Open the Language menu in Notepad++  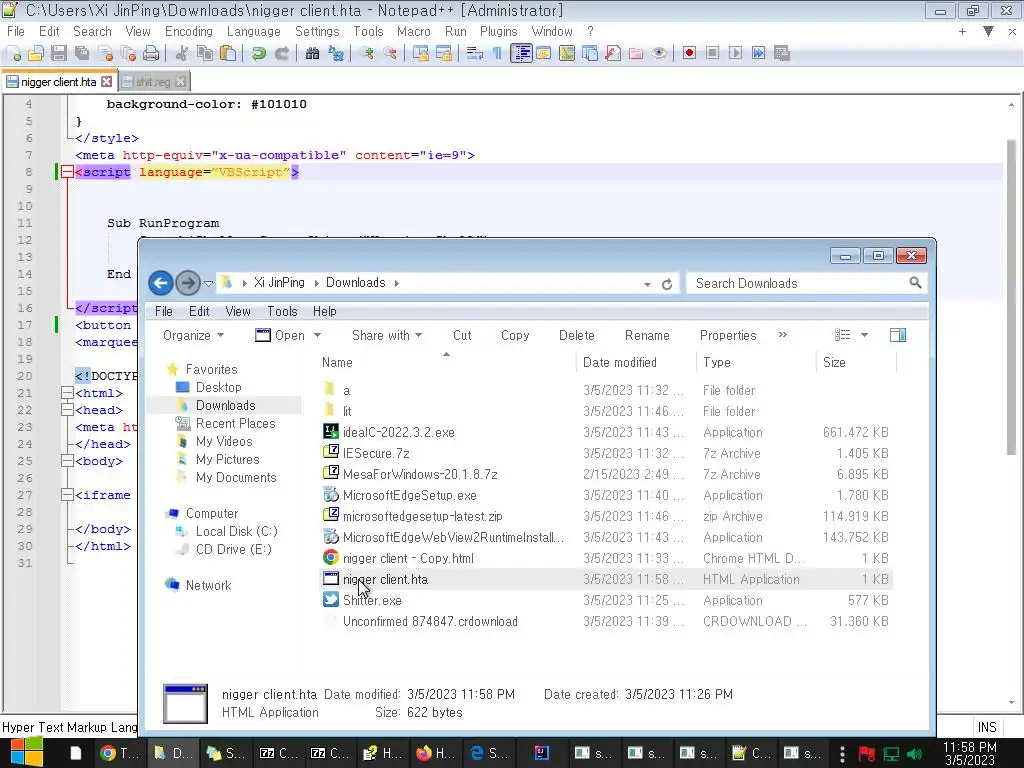pos(253,31)
